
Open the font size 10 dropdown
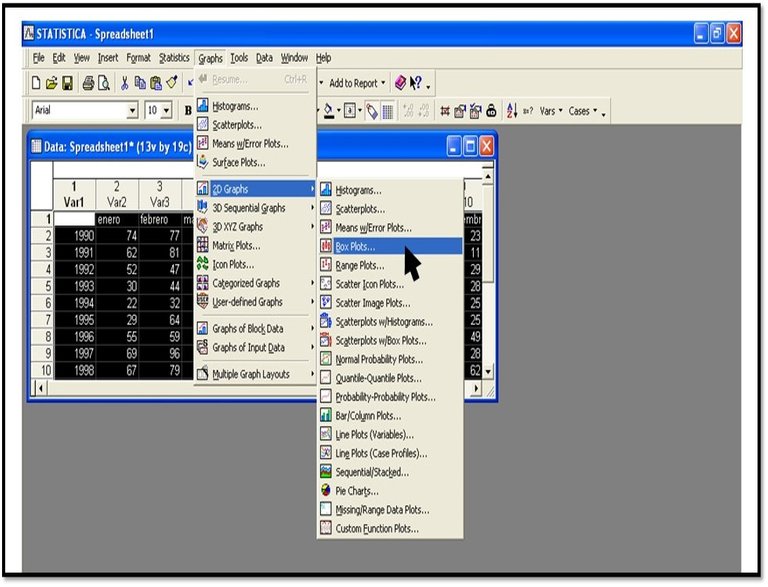(x=167, y=111)
